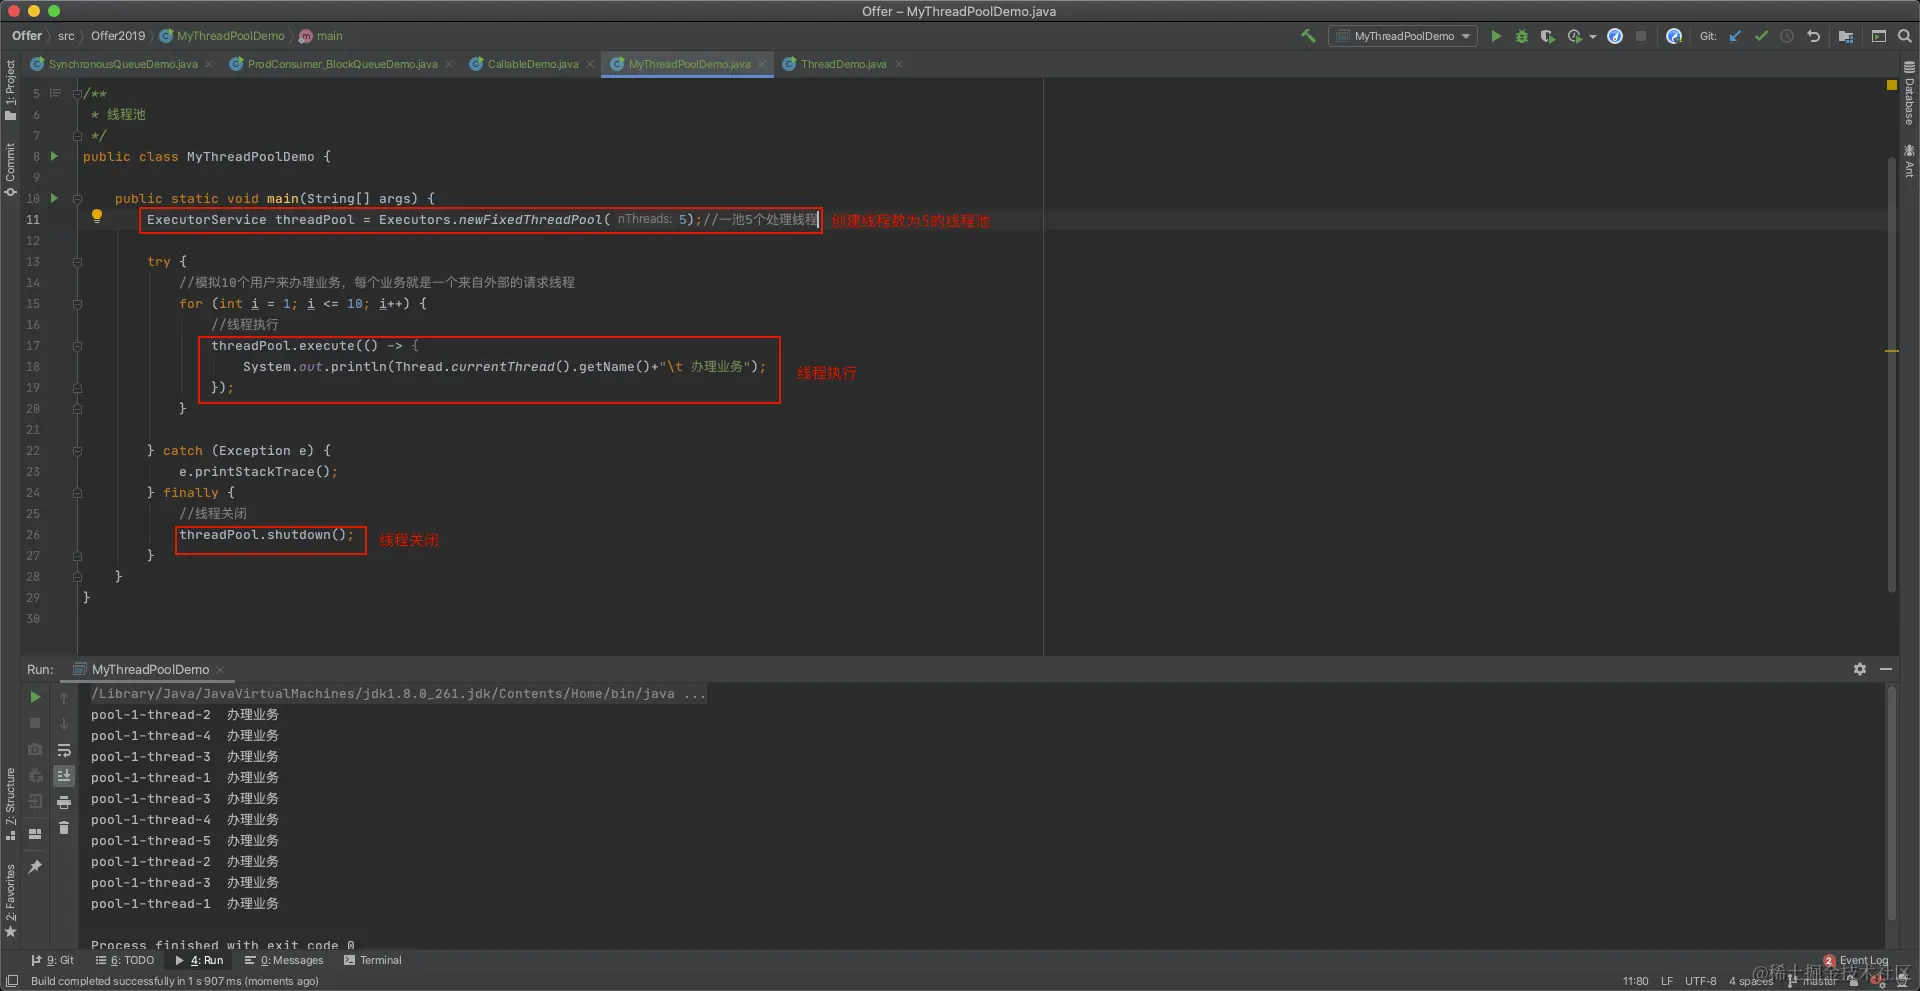This screenshot has height=991, width=1920.
Task: Open Run panel settings gear icon
Action: (x=1860, y=669)
